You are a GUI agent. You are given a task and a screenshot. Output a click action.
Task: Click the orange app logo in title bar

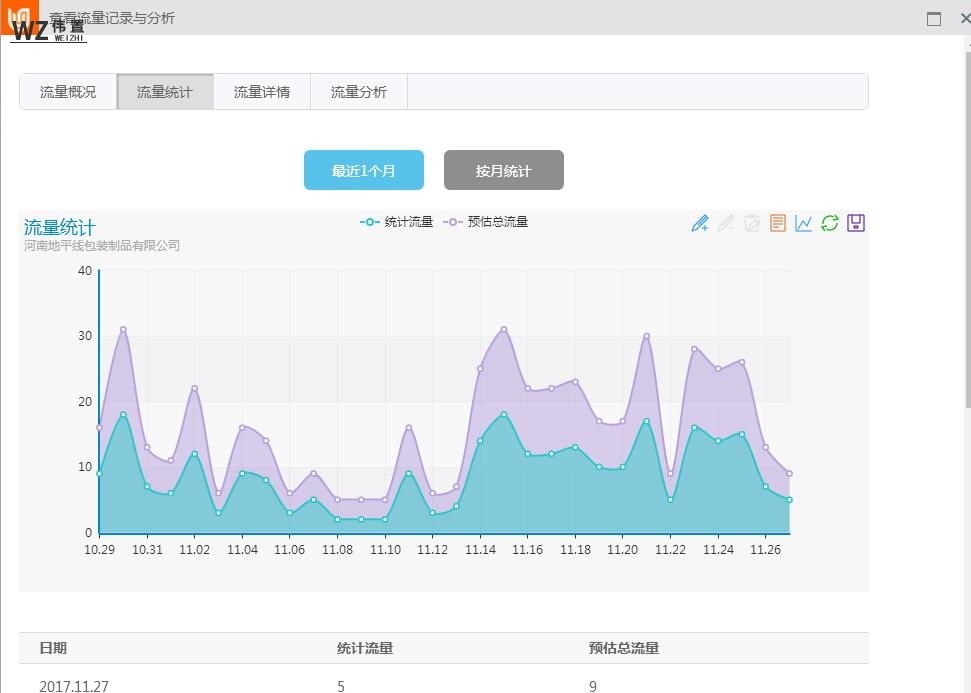17,17
